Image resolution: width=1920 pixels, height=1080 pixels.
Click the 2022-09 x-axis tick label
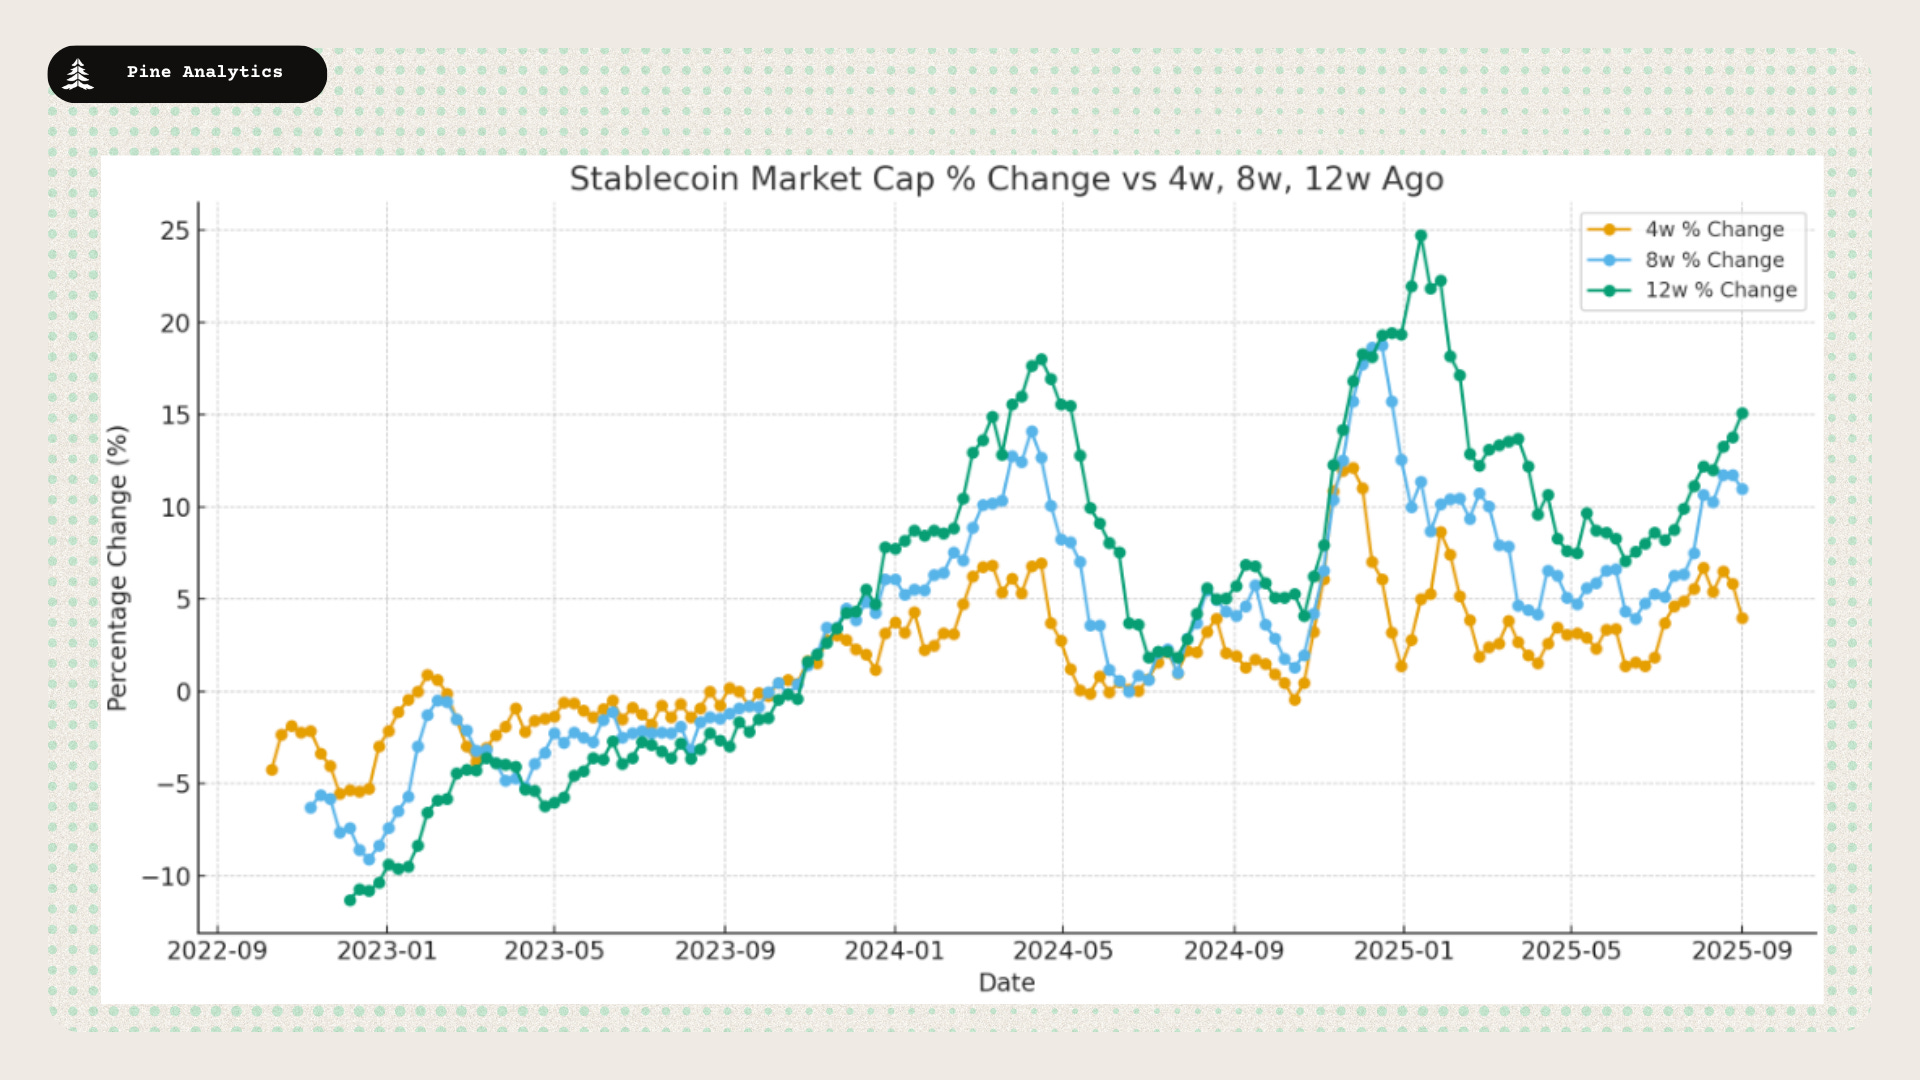point(217,951)
